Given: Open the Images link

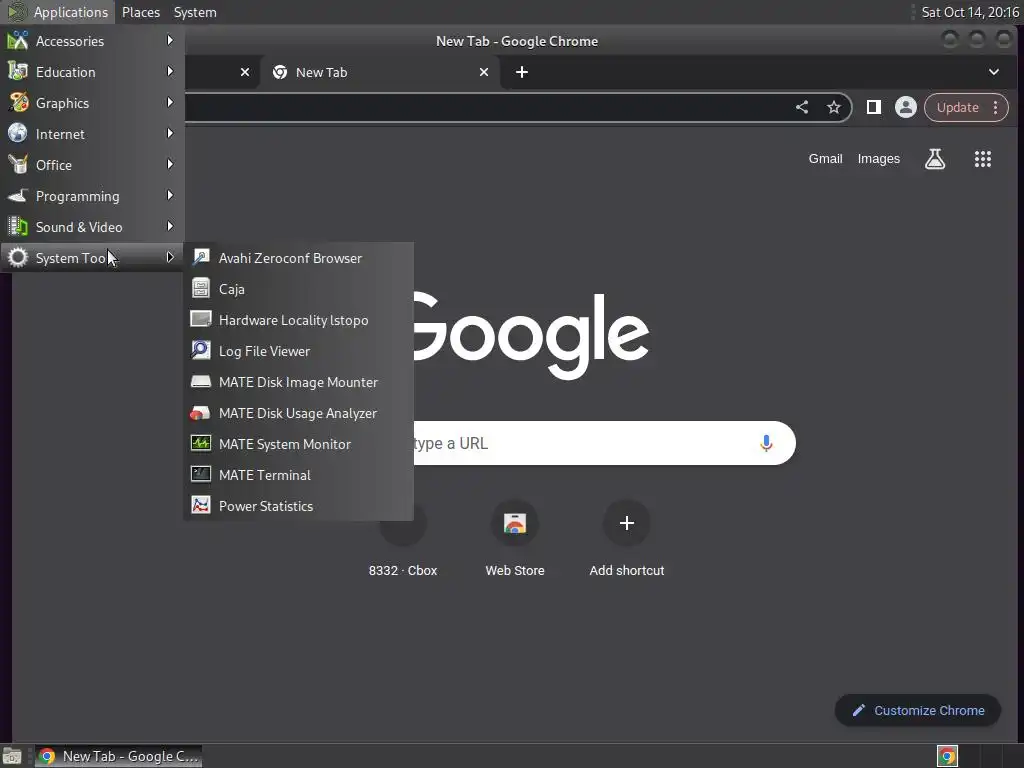Looking at the screenshot, I should click(878, 159).
